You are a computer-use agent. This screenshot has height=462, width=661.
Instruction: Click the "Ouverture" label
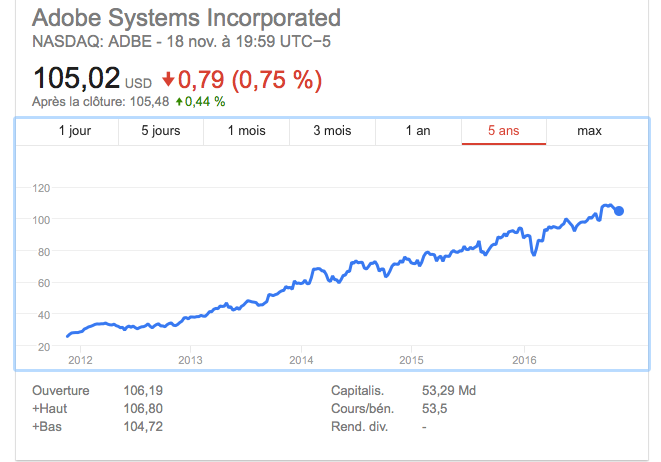pos(61,390)
